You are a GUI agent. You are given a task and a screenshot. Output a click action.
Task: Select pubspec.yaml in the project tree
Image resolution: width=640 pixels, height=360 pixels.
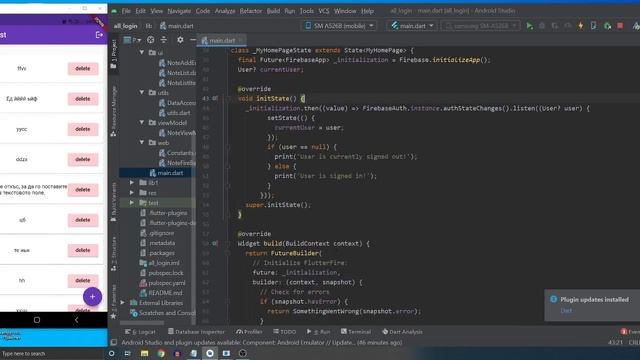point(162,283)
